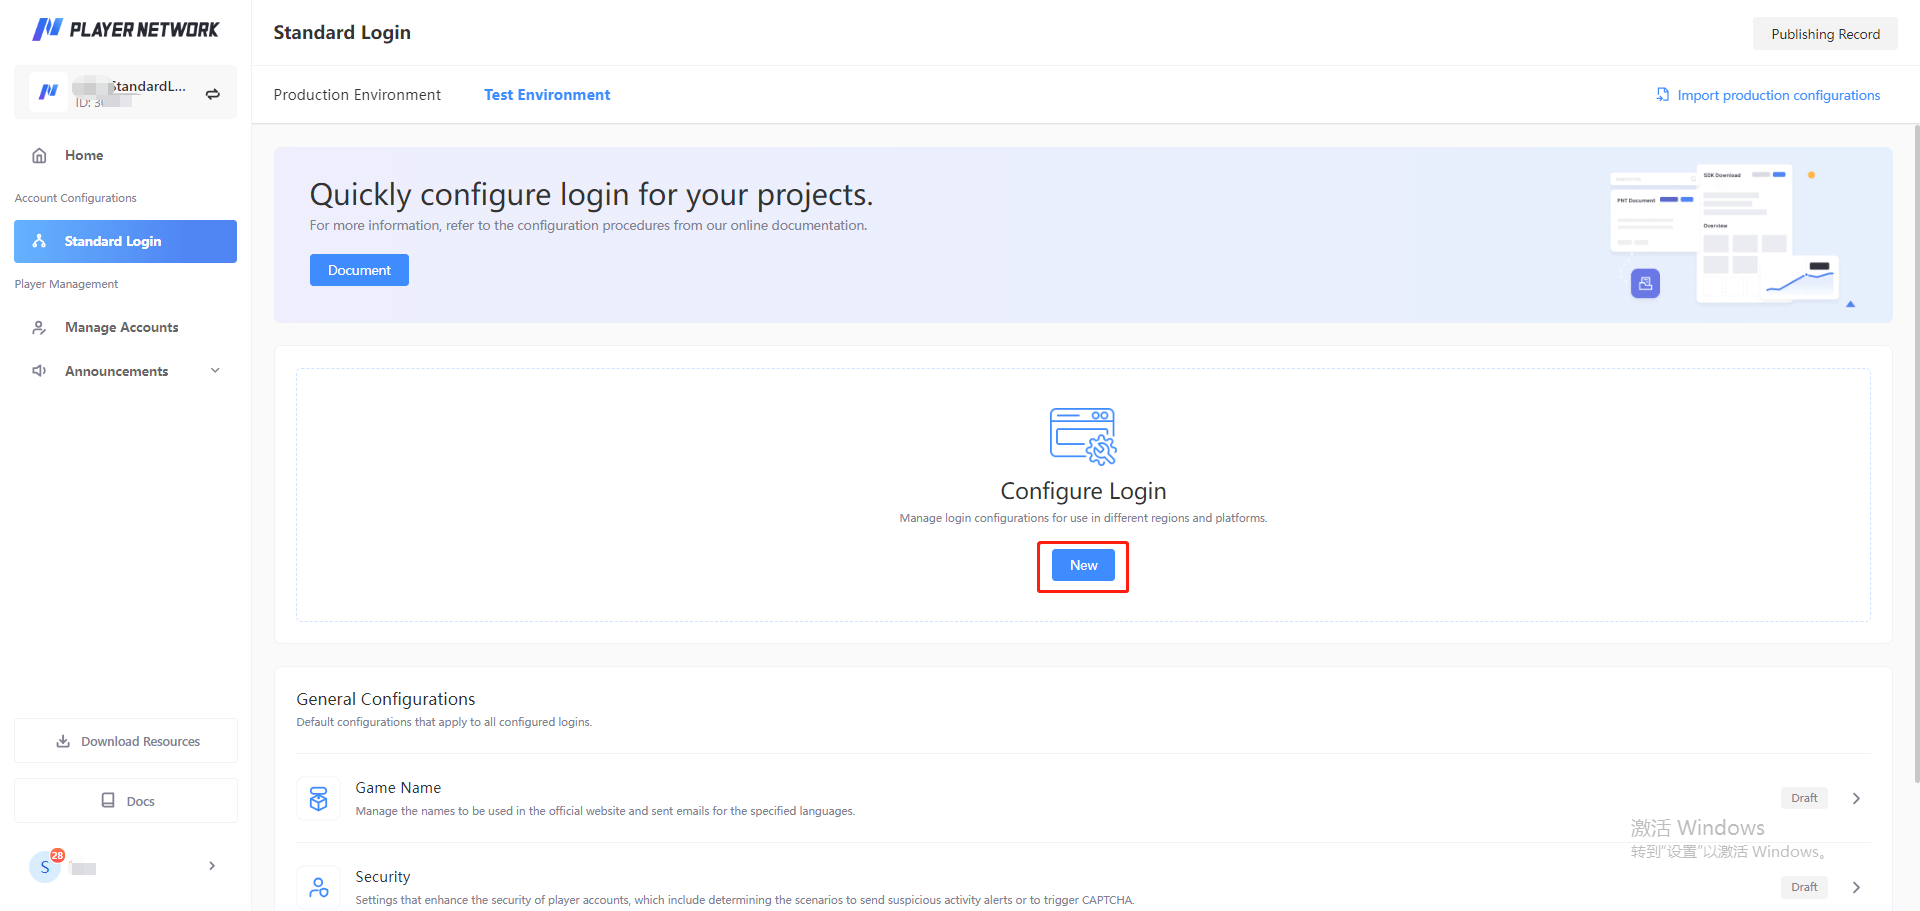The width and height of the screenshot is (1920, 911).
Task: Expand the Announcements menu chevron
Action: tap(215, 371)
